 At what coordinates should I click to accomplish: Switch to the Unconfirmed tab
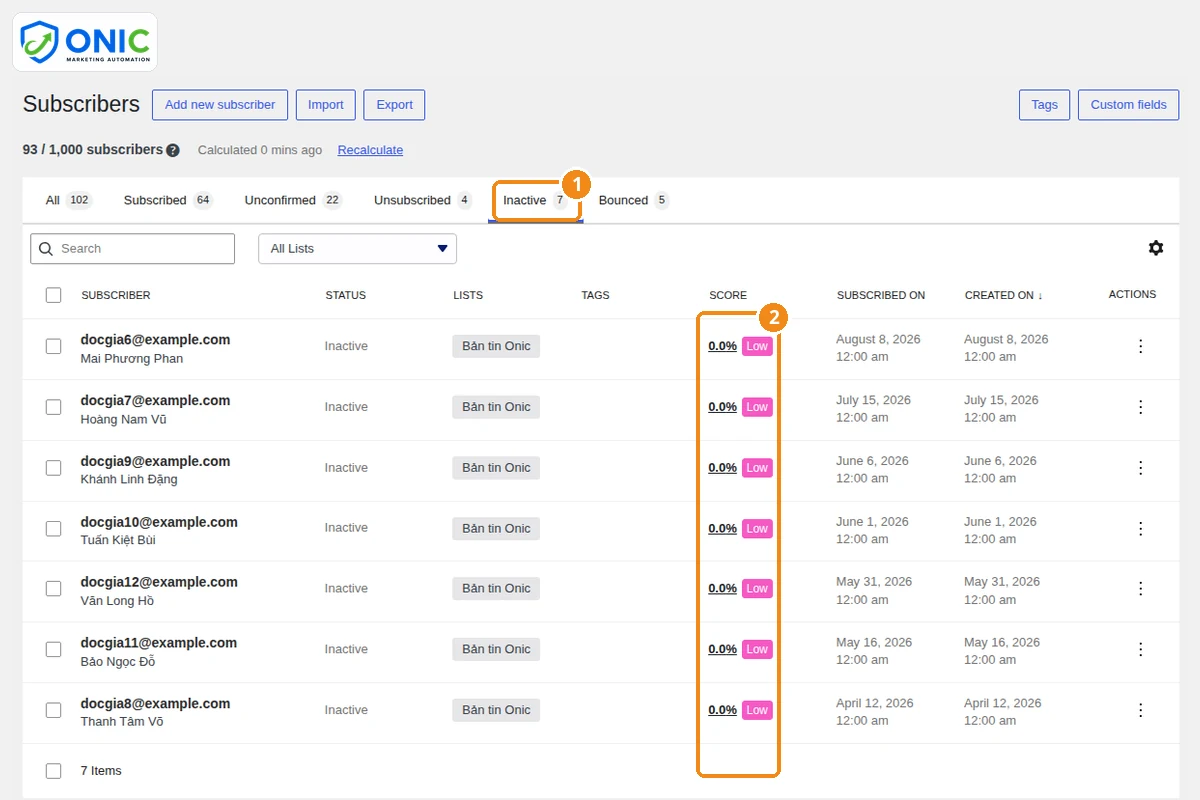pyautogui.click(x=293, y=200)
